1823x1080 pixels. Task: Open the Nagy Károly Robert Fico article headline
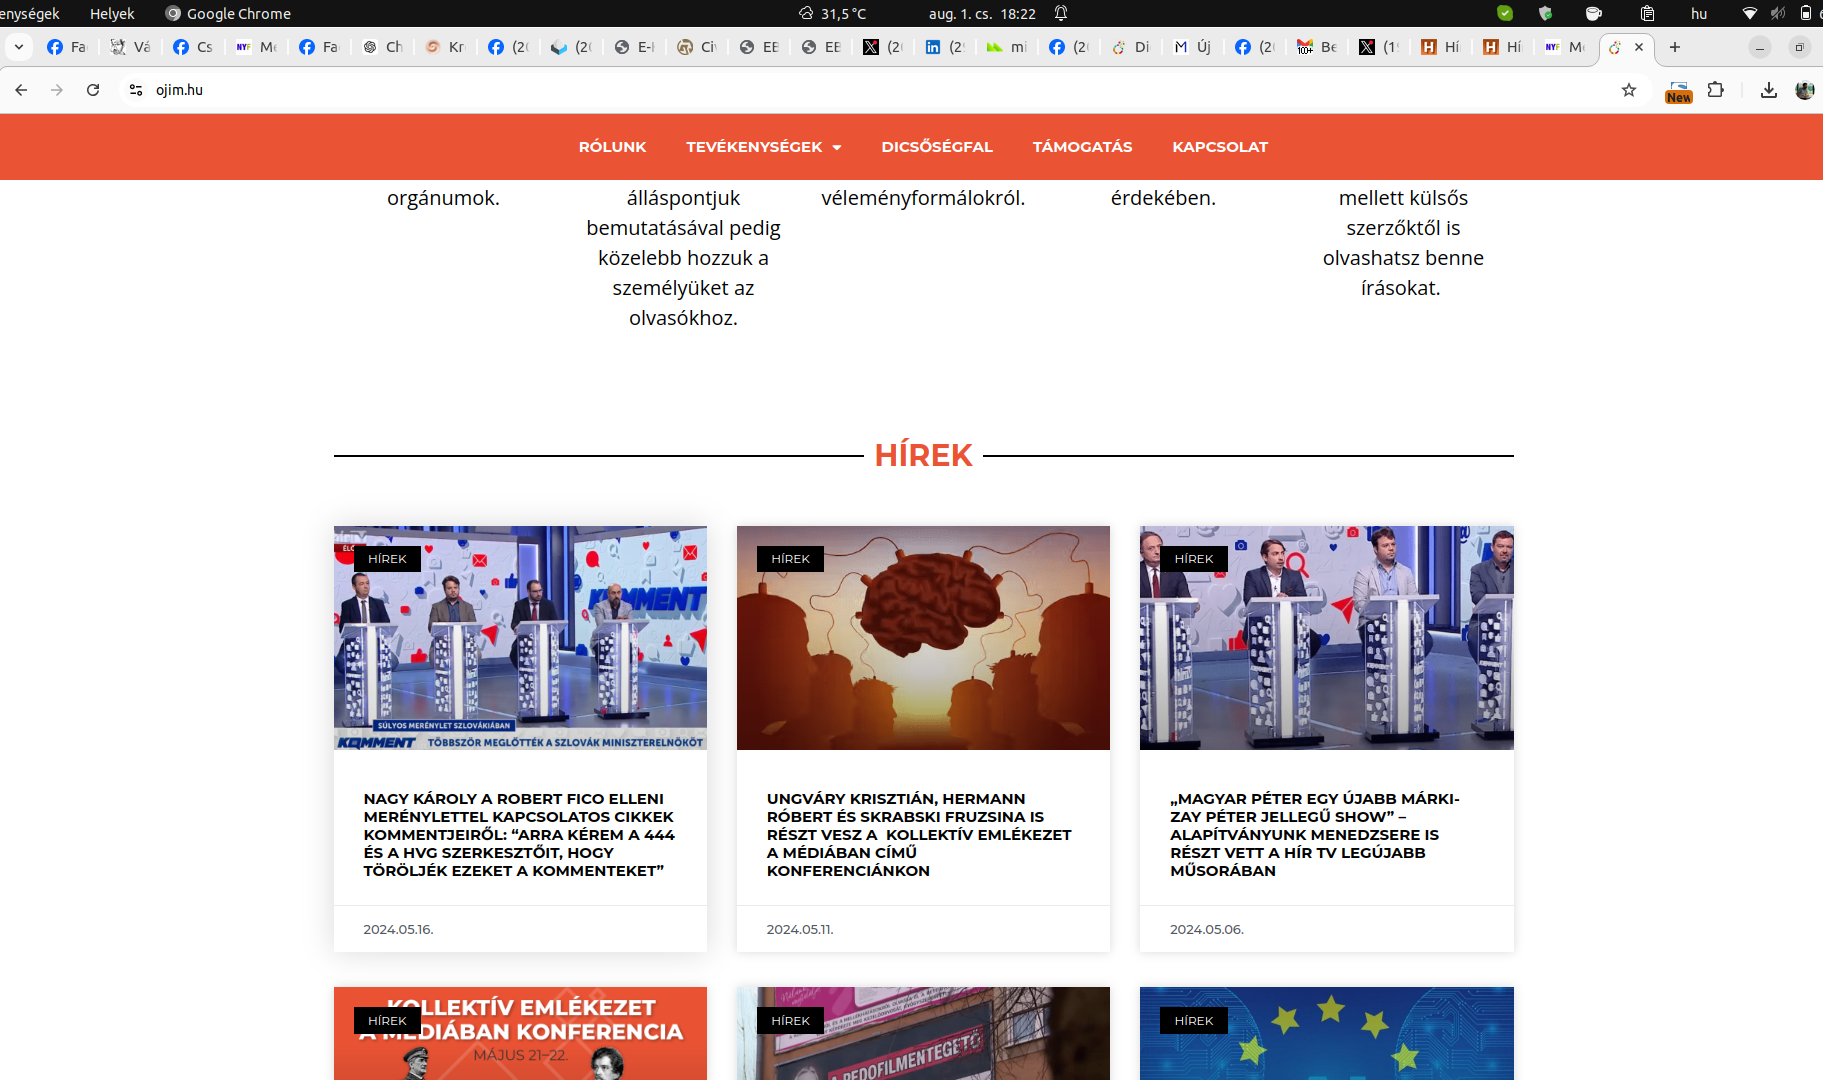click(519, 834)
